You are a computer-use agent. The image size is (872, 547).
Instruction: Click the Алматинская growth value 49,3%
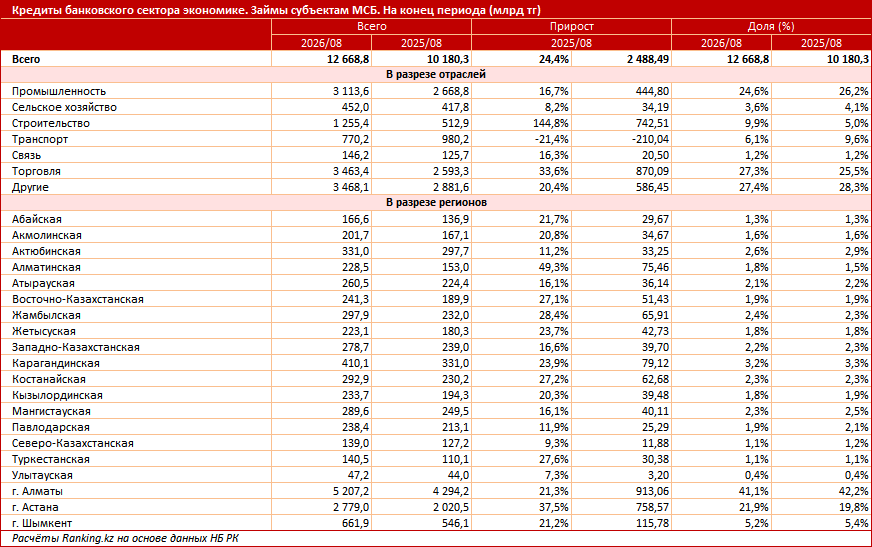pyautogui.click(x=553, y=267)
